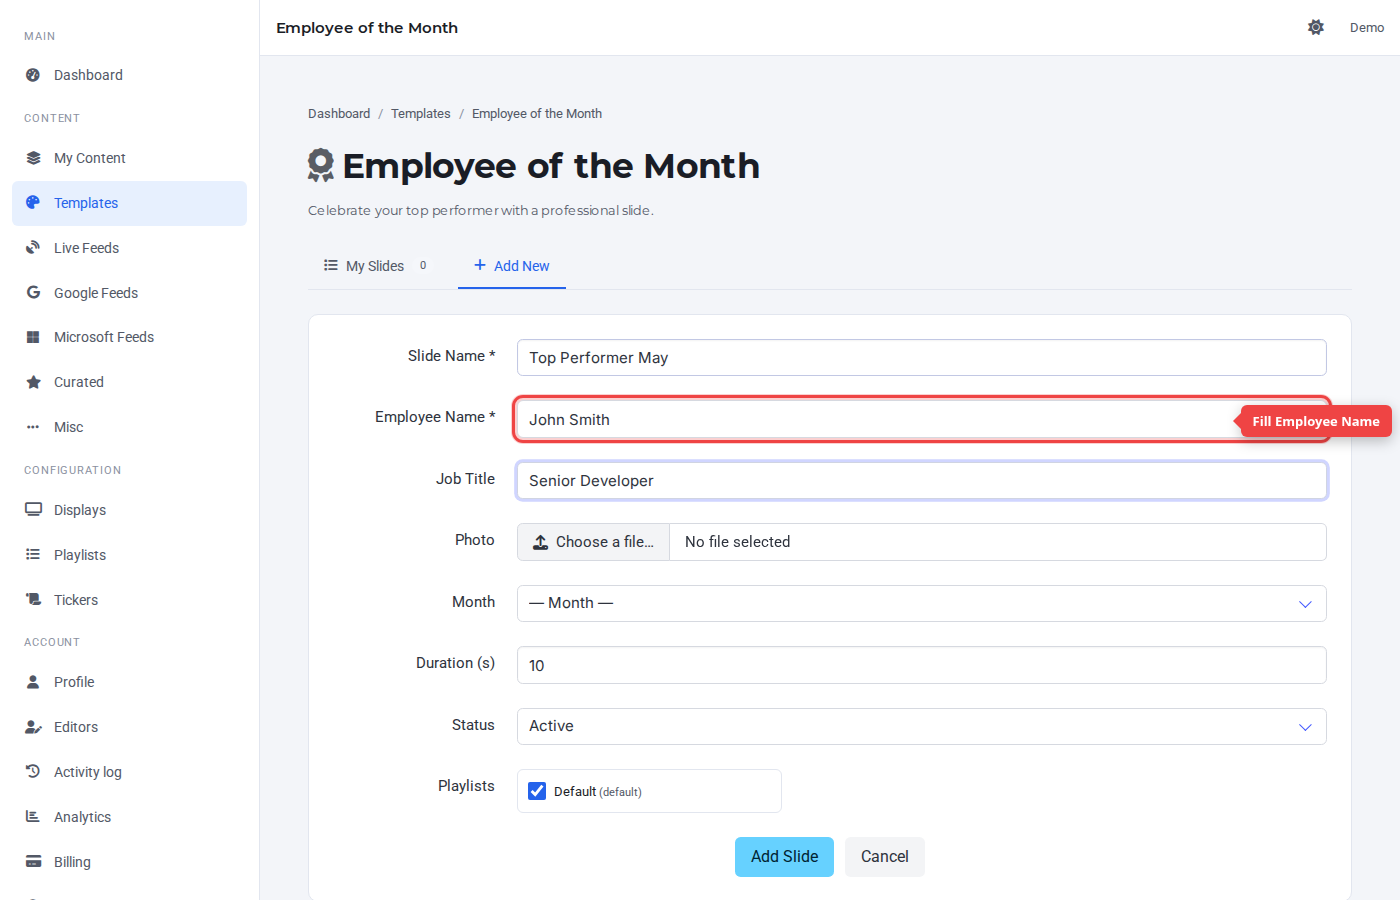Click the Billing credit card icon
Screen dimensions: 1400x900
(33, 862)
